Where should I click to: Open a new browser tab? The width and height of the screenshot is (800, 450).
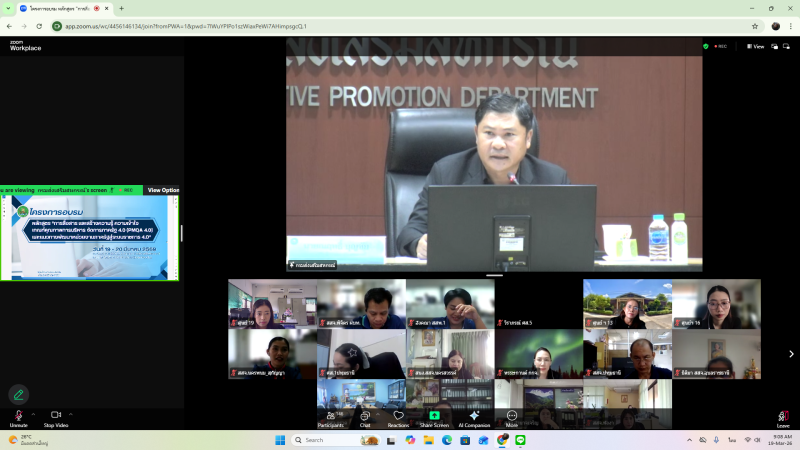[121, 8]
